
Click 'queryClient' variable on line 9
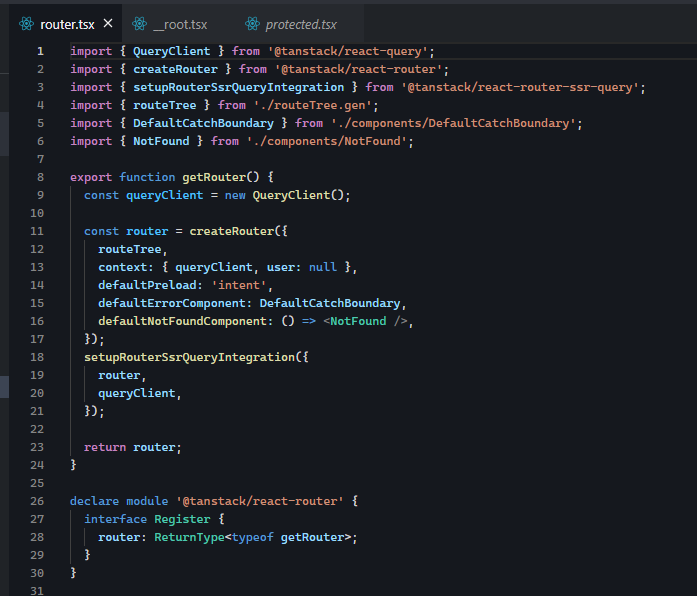click(x=164, y=195)
